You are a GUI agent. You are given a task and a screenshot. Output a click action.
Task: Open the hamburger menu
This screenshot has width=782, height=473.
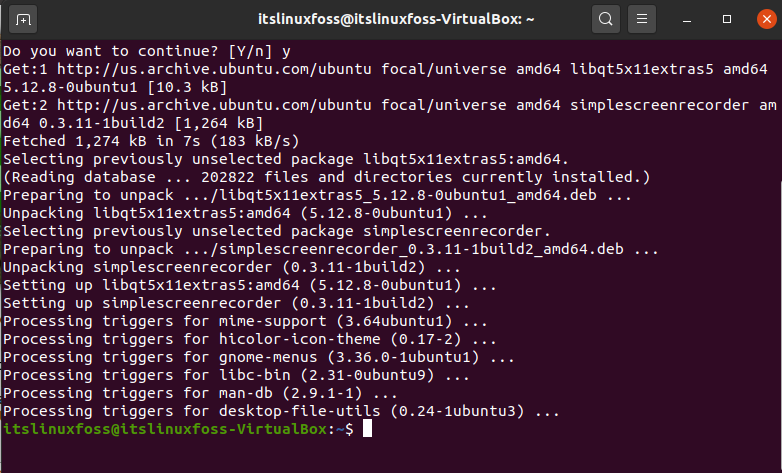click(642, 19)
